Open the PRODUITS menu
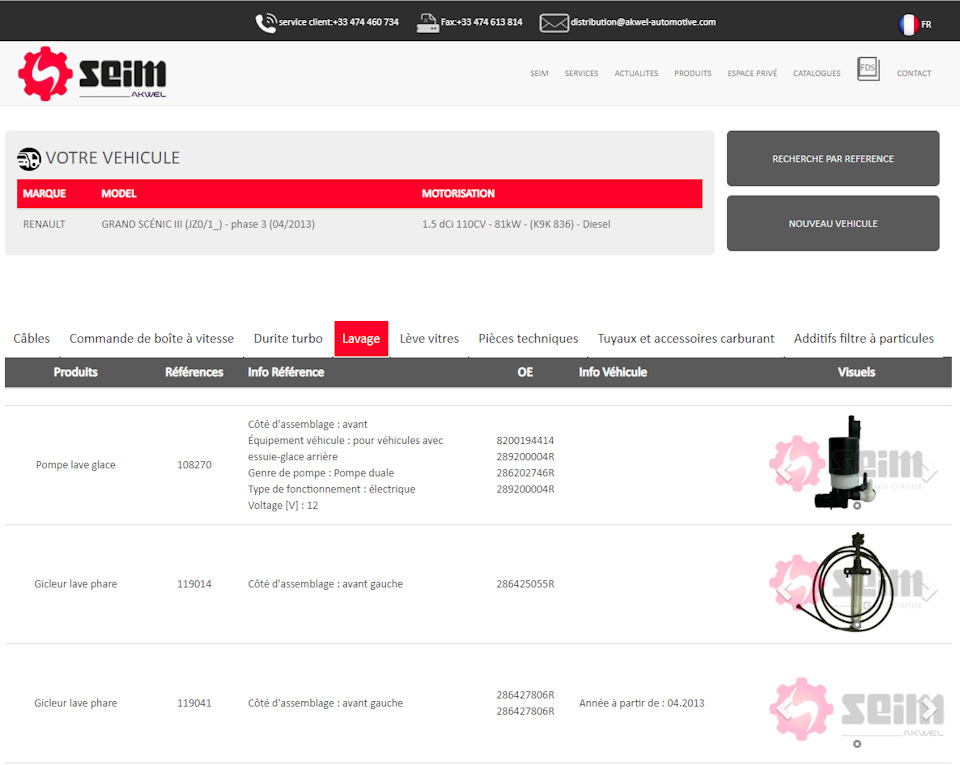 (692, 73)
